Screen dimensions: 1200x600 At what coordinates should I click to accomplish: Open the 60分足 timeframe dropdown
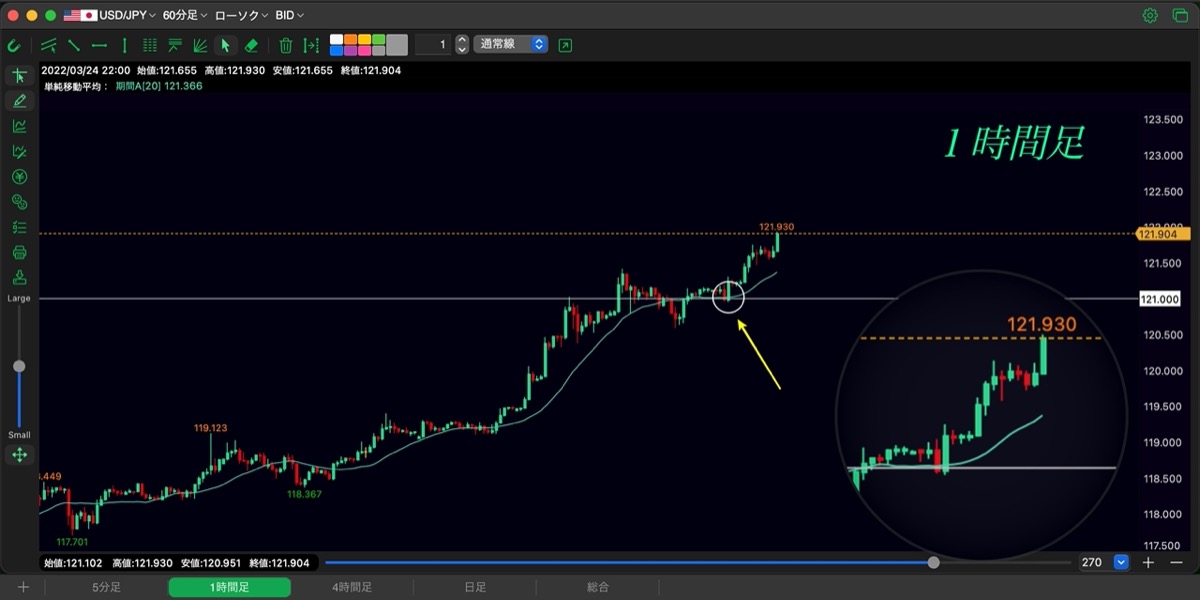point(185,15)
